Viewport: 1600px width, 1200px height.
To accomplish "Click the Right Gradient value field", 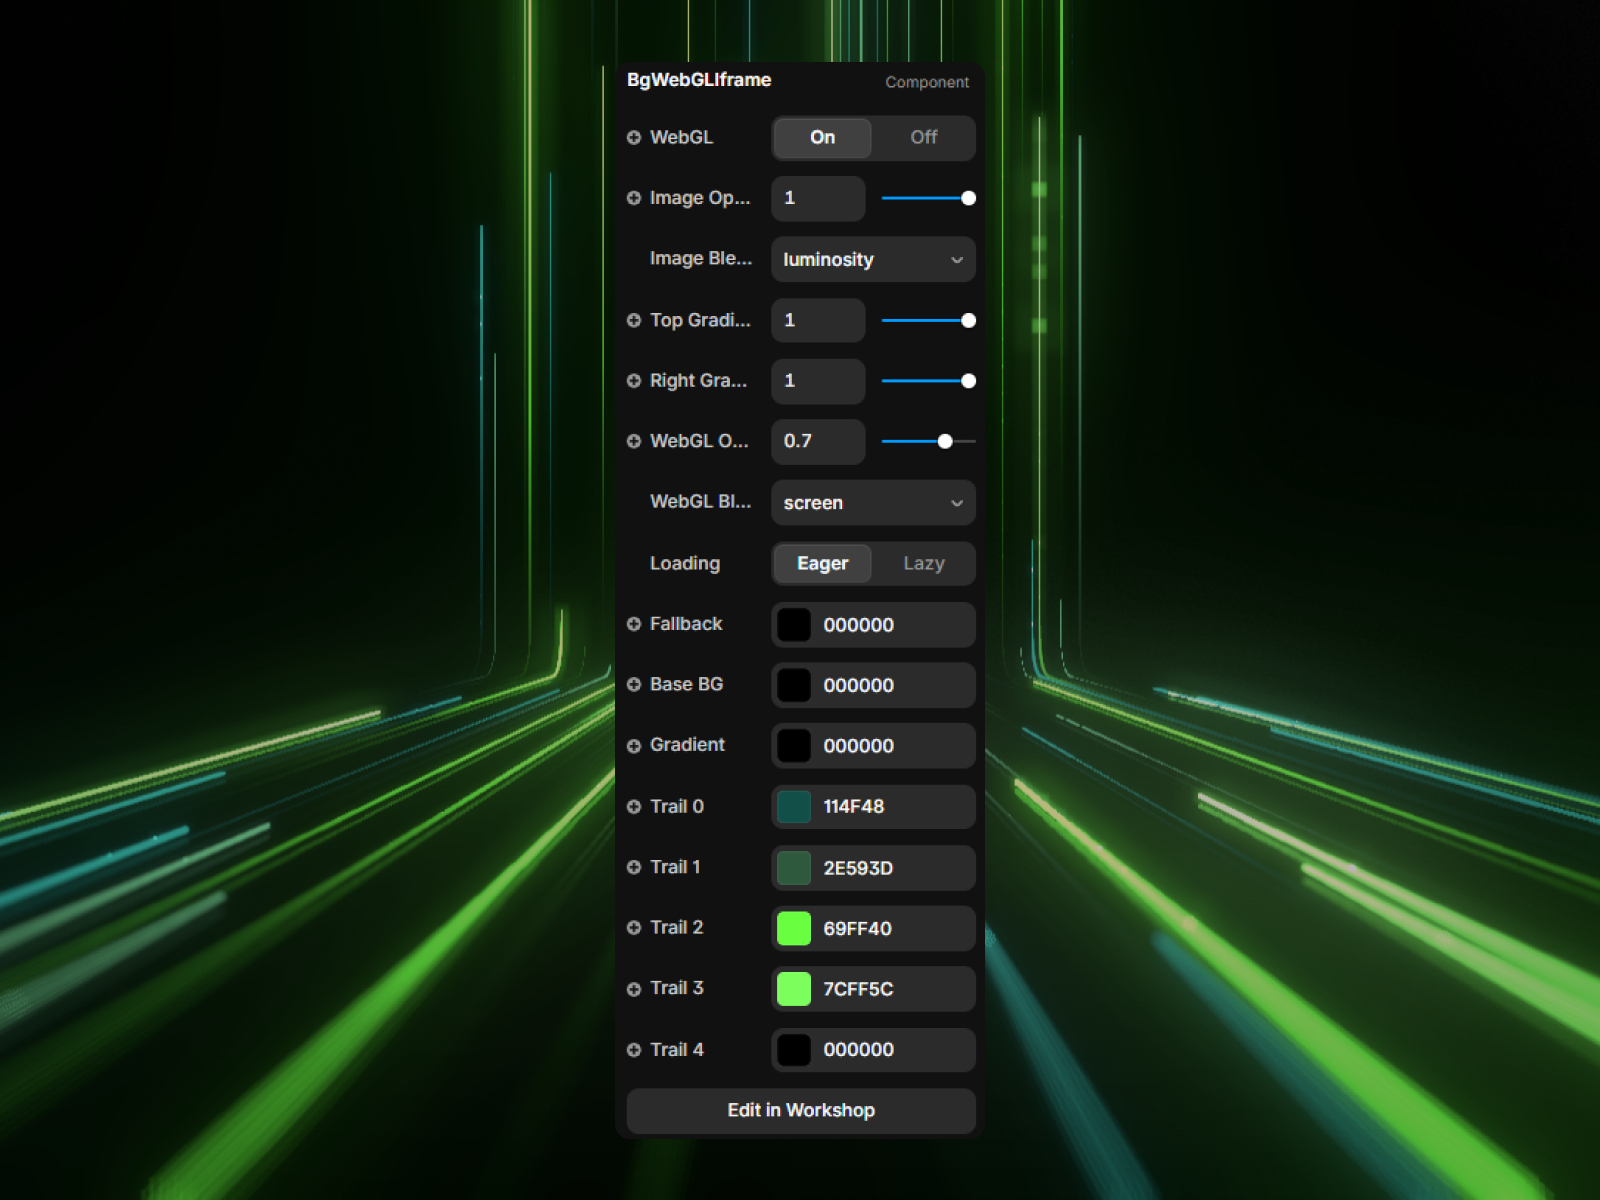I will click(x=818, y=381).
